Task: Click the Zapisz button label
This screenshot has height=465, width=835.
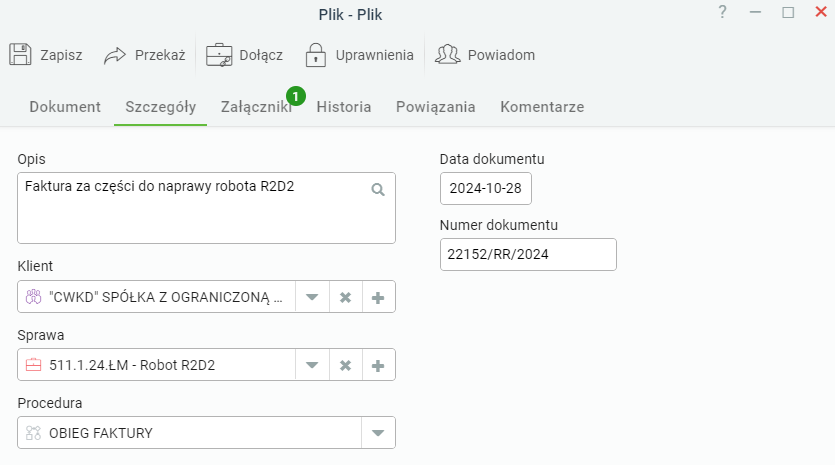Action: point(61,55)
